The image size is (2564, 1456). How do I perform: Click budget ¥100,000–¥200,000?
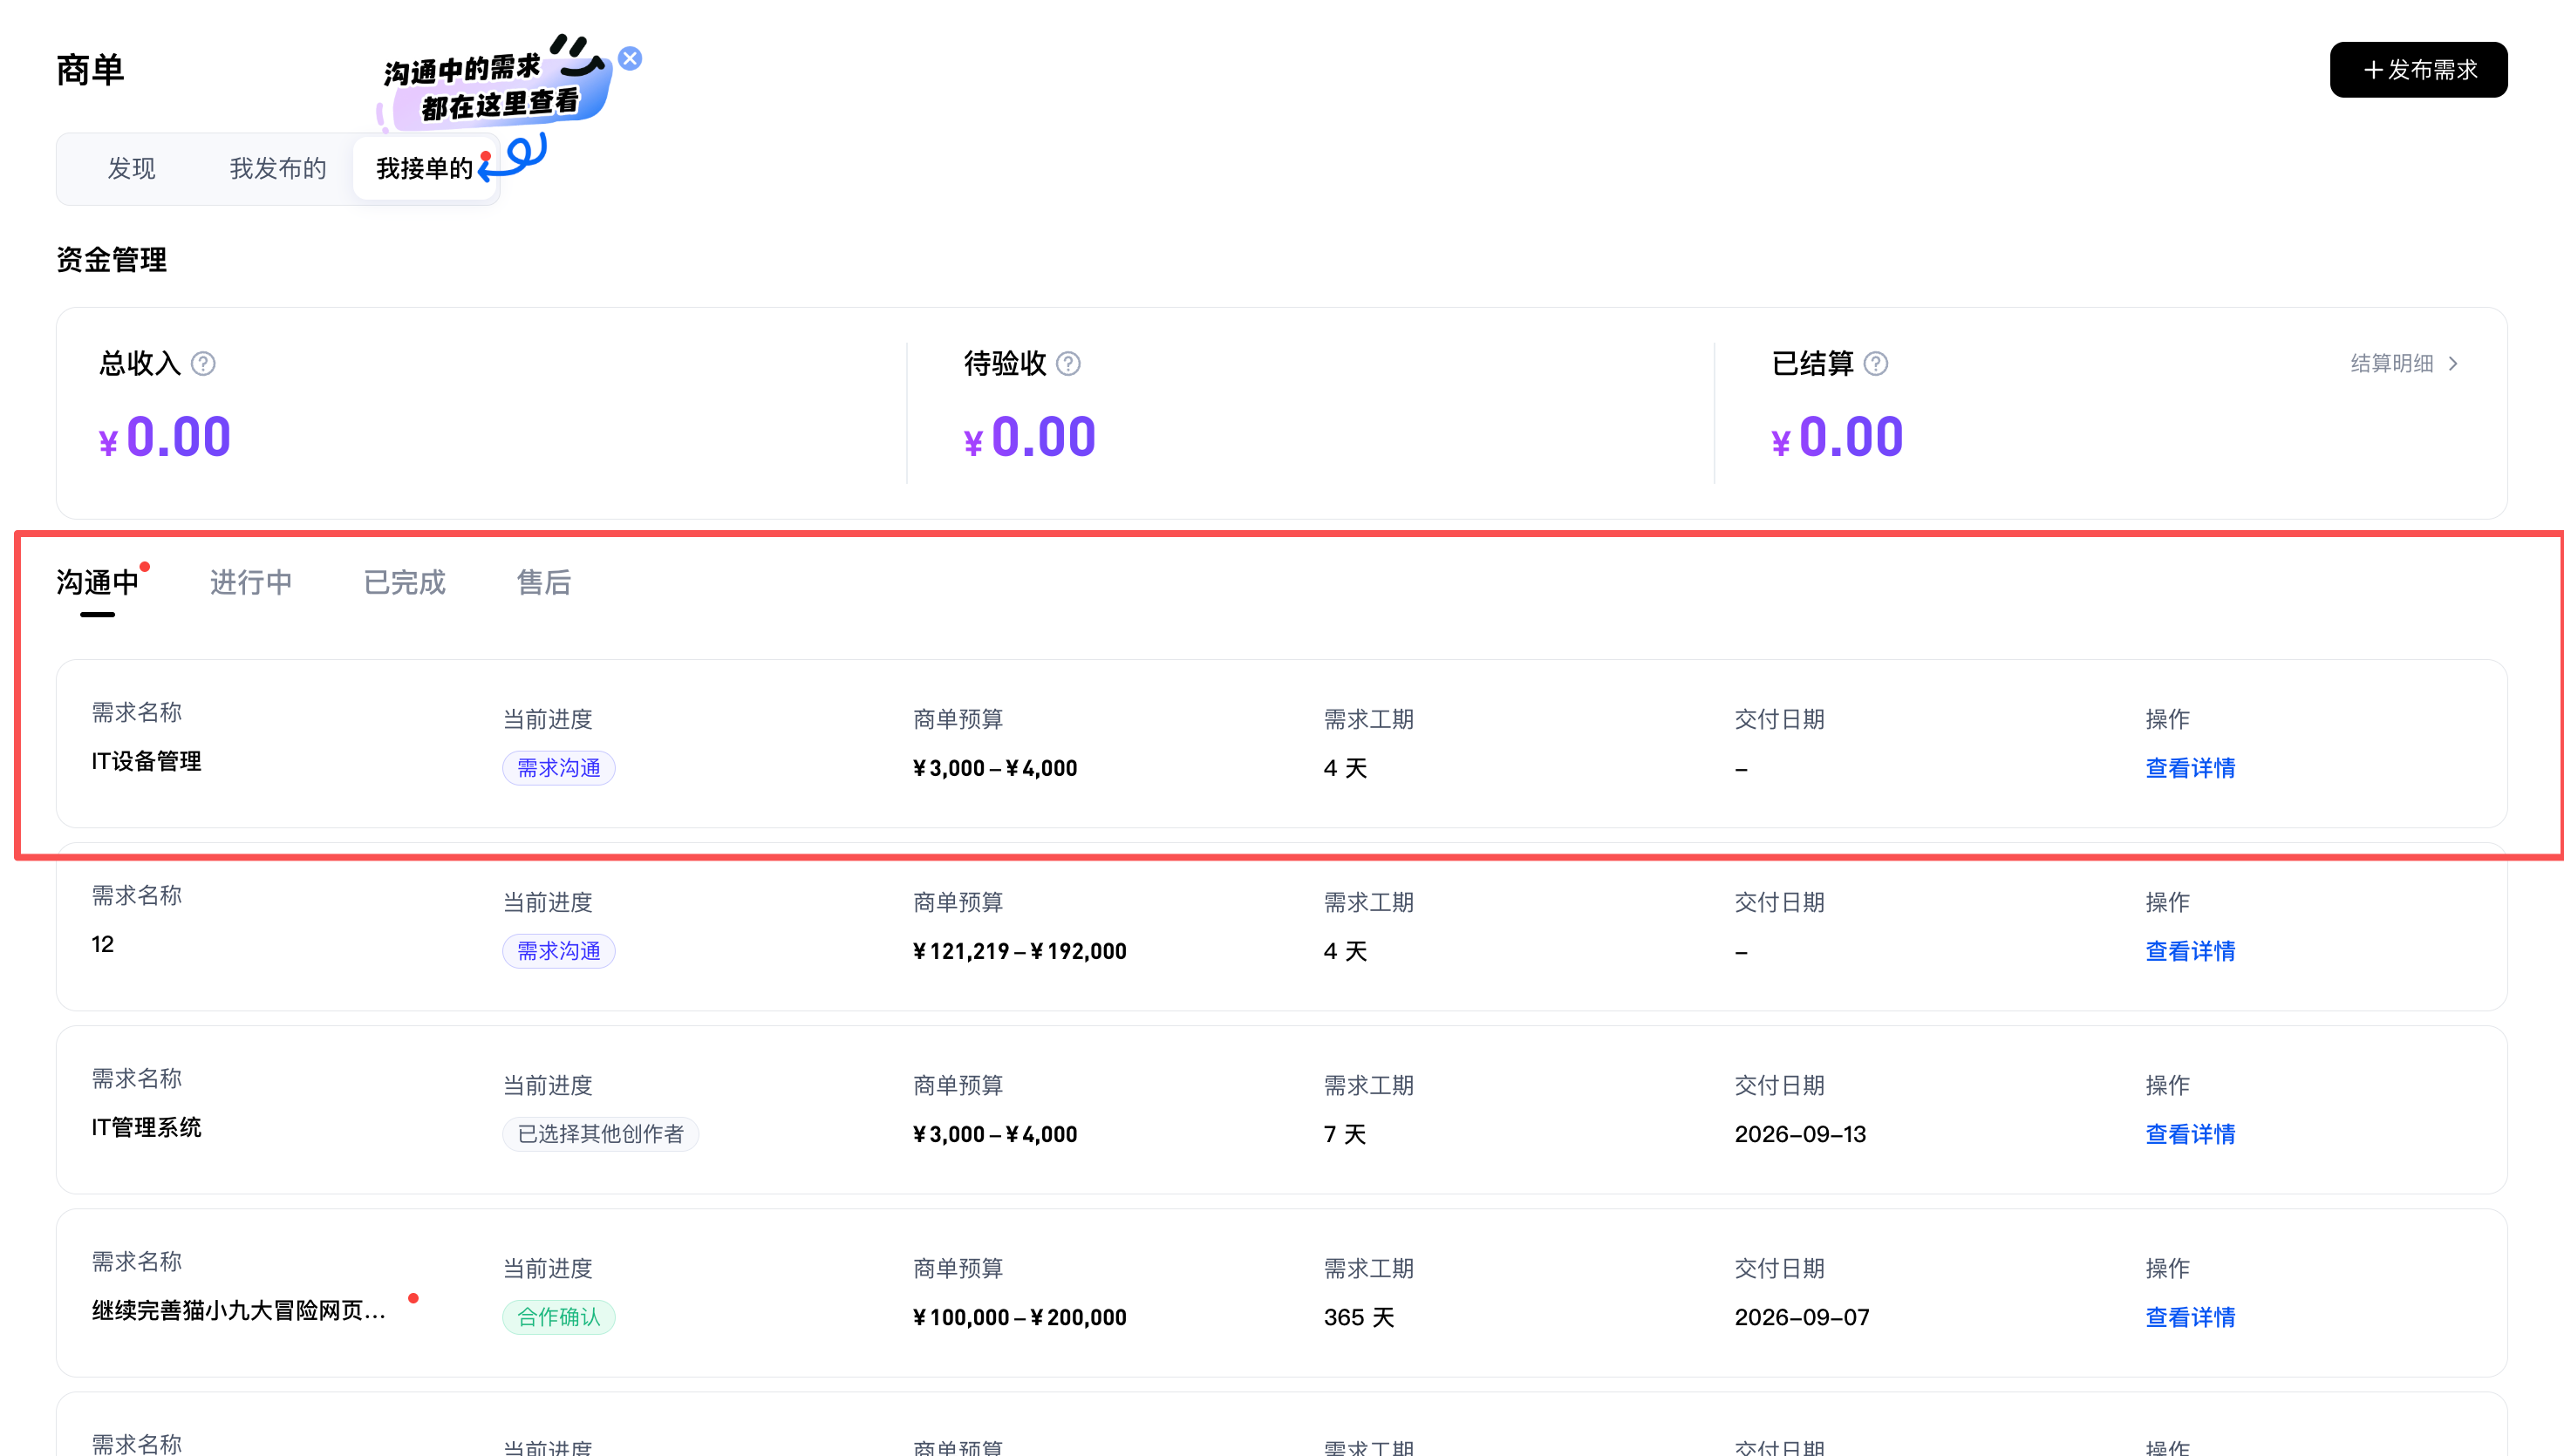[1020, 1318]
